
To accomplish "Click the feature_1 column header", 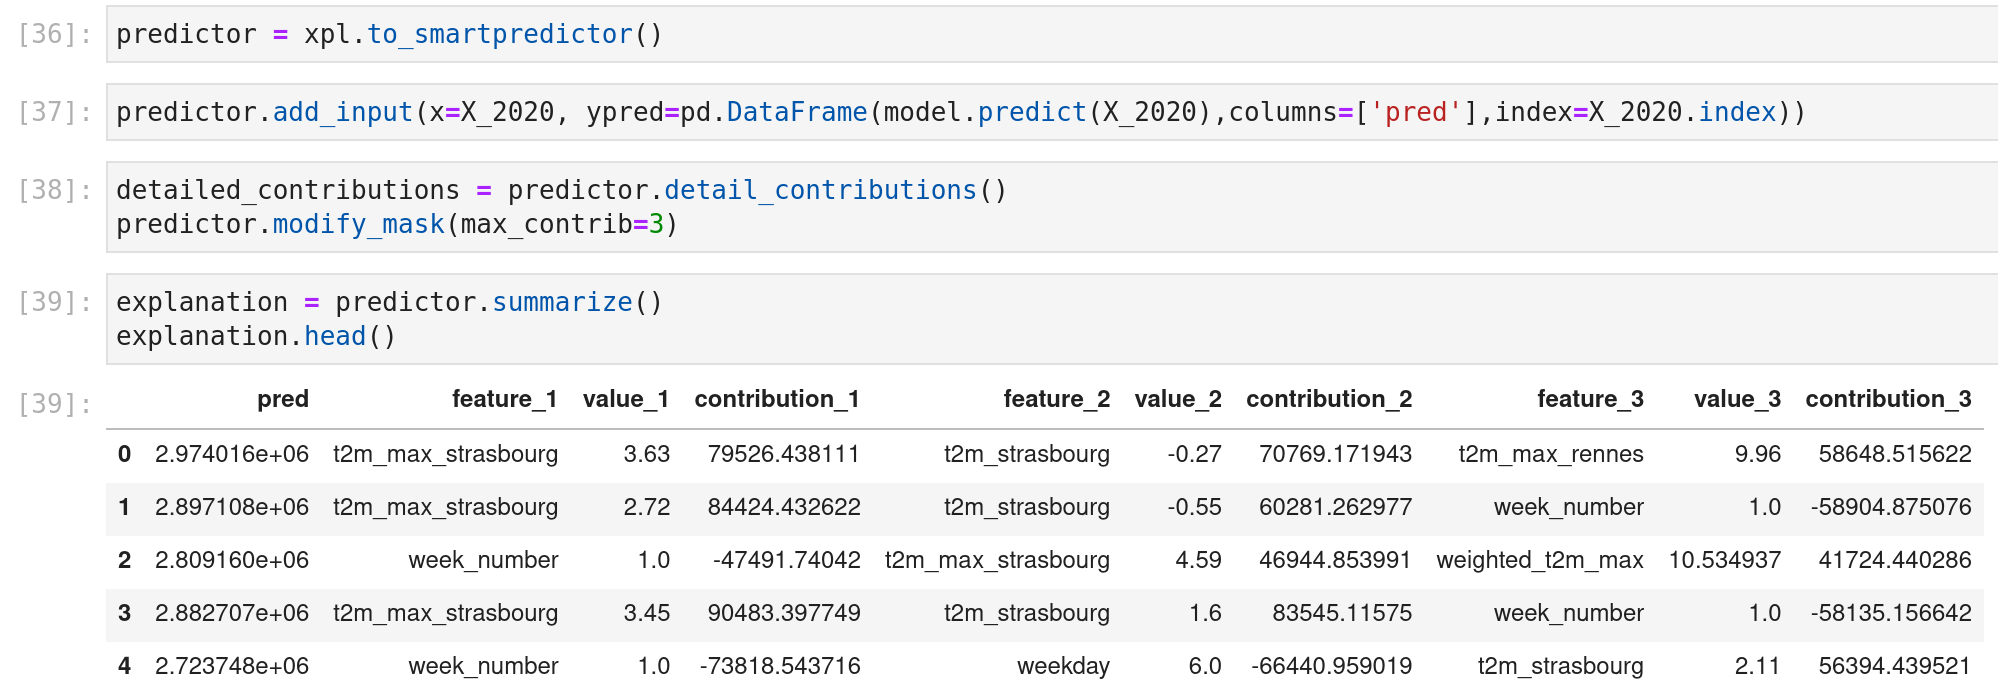I will click(504, 399).
